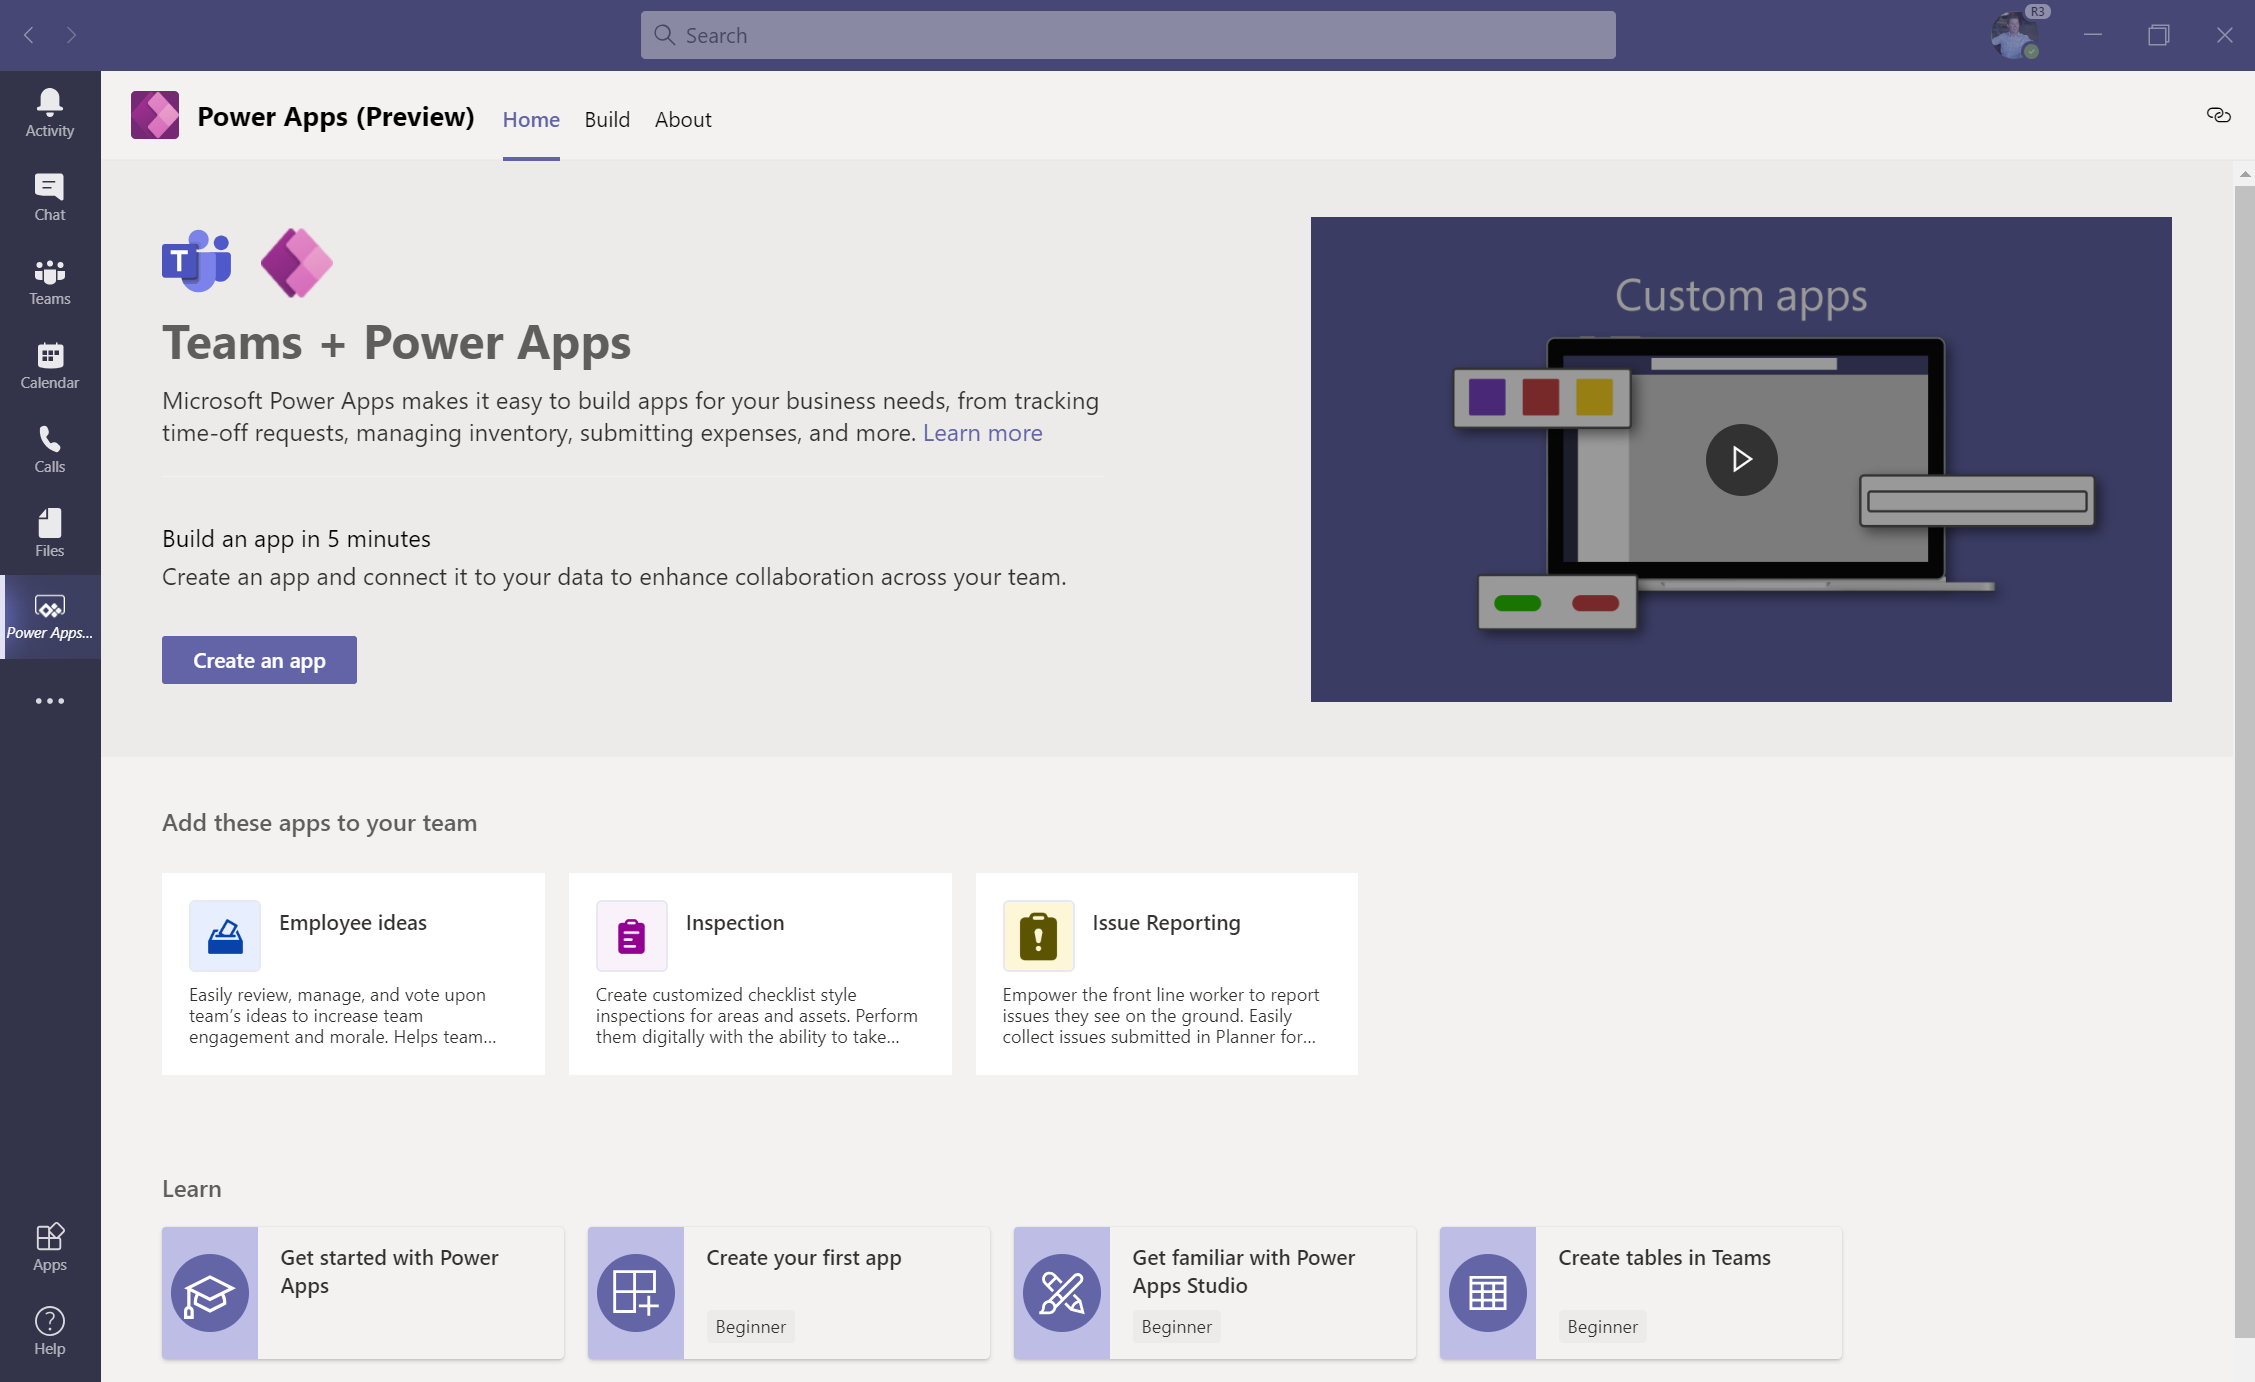View Files from the sidebar
This screenshot has height=1382, width=2255.
[x=49, y=533]
